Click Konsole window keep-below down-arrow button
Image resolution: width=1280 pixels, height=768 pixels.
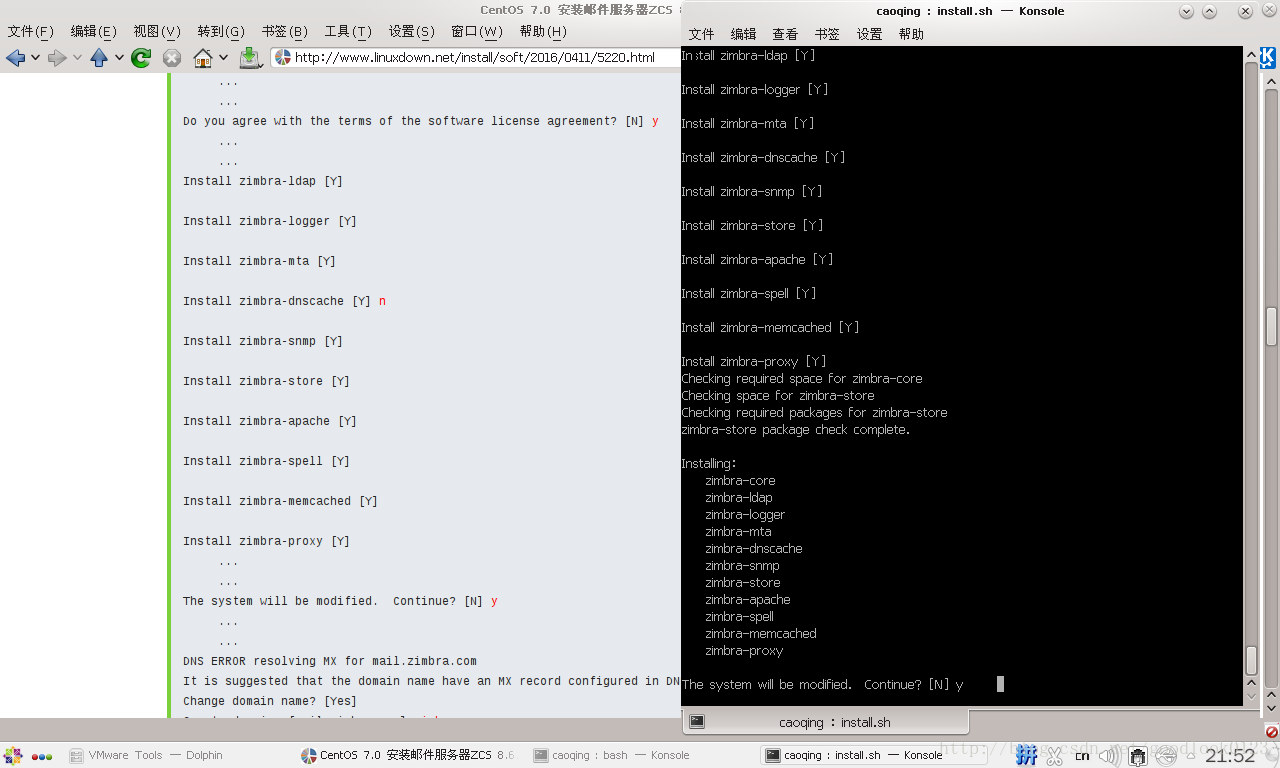pyautogui.click(x=1186, y=11)
